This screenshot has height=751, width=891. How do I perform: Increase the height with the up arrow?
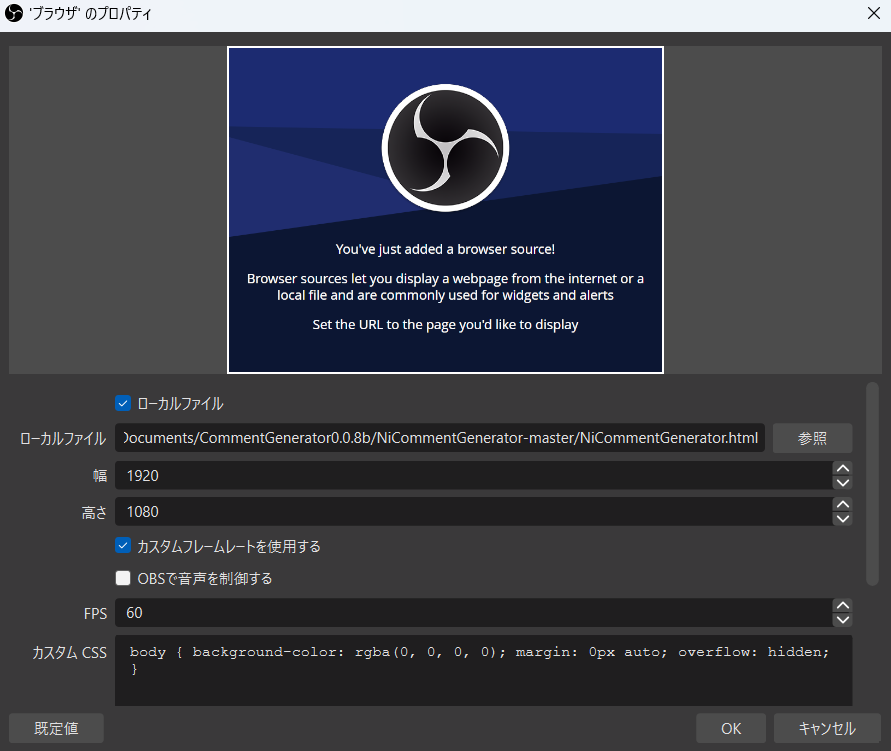point(843,504)
